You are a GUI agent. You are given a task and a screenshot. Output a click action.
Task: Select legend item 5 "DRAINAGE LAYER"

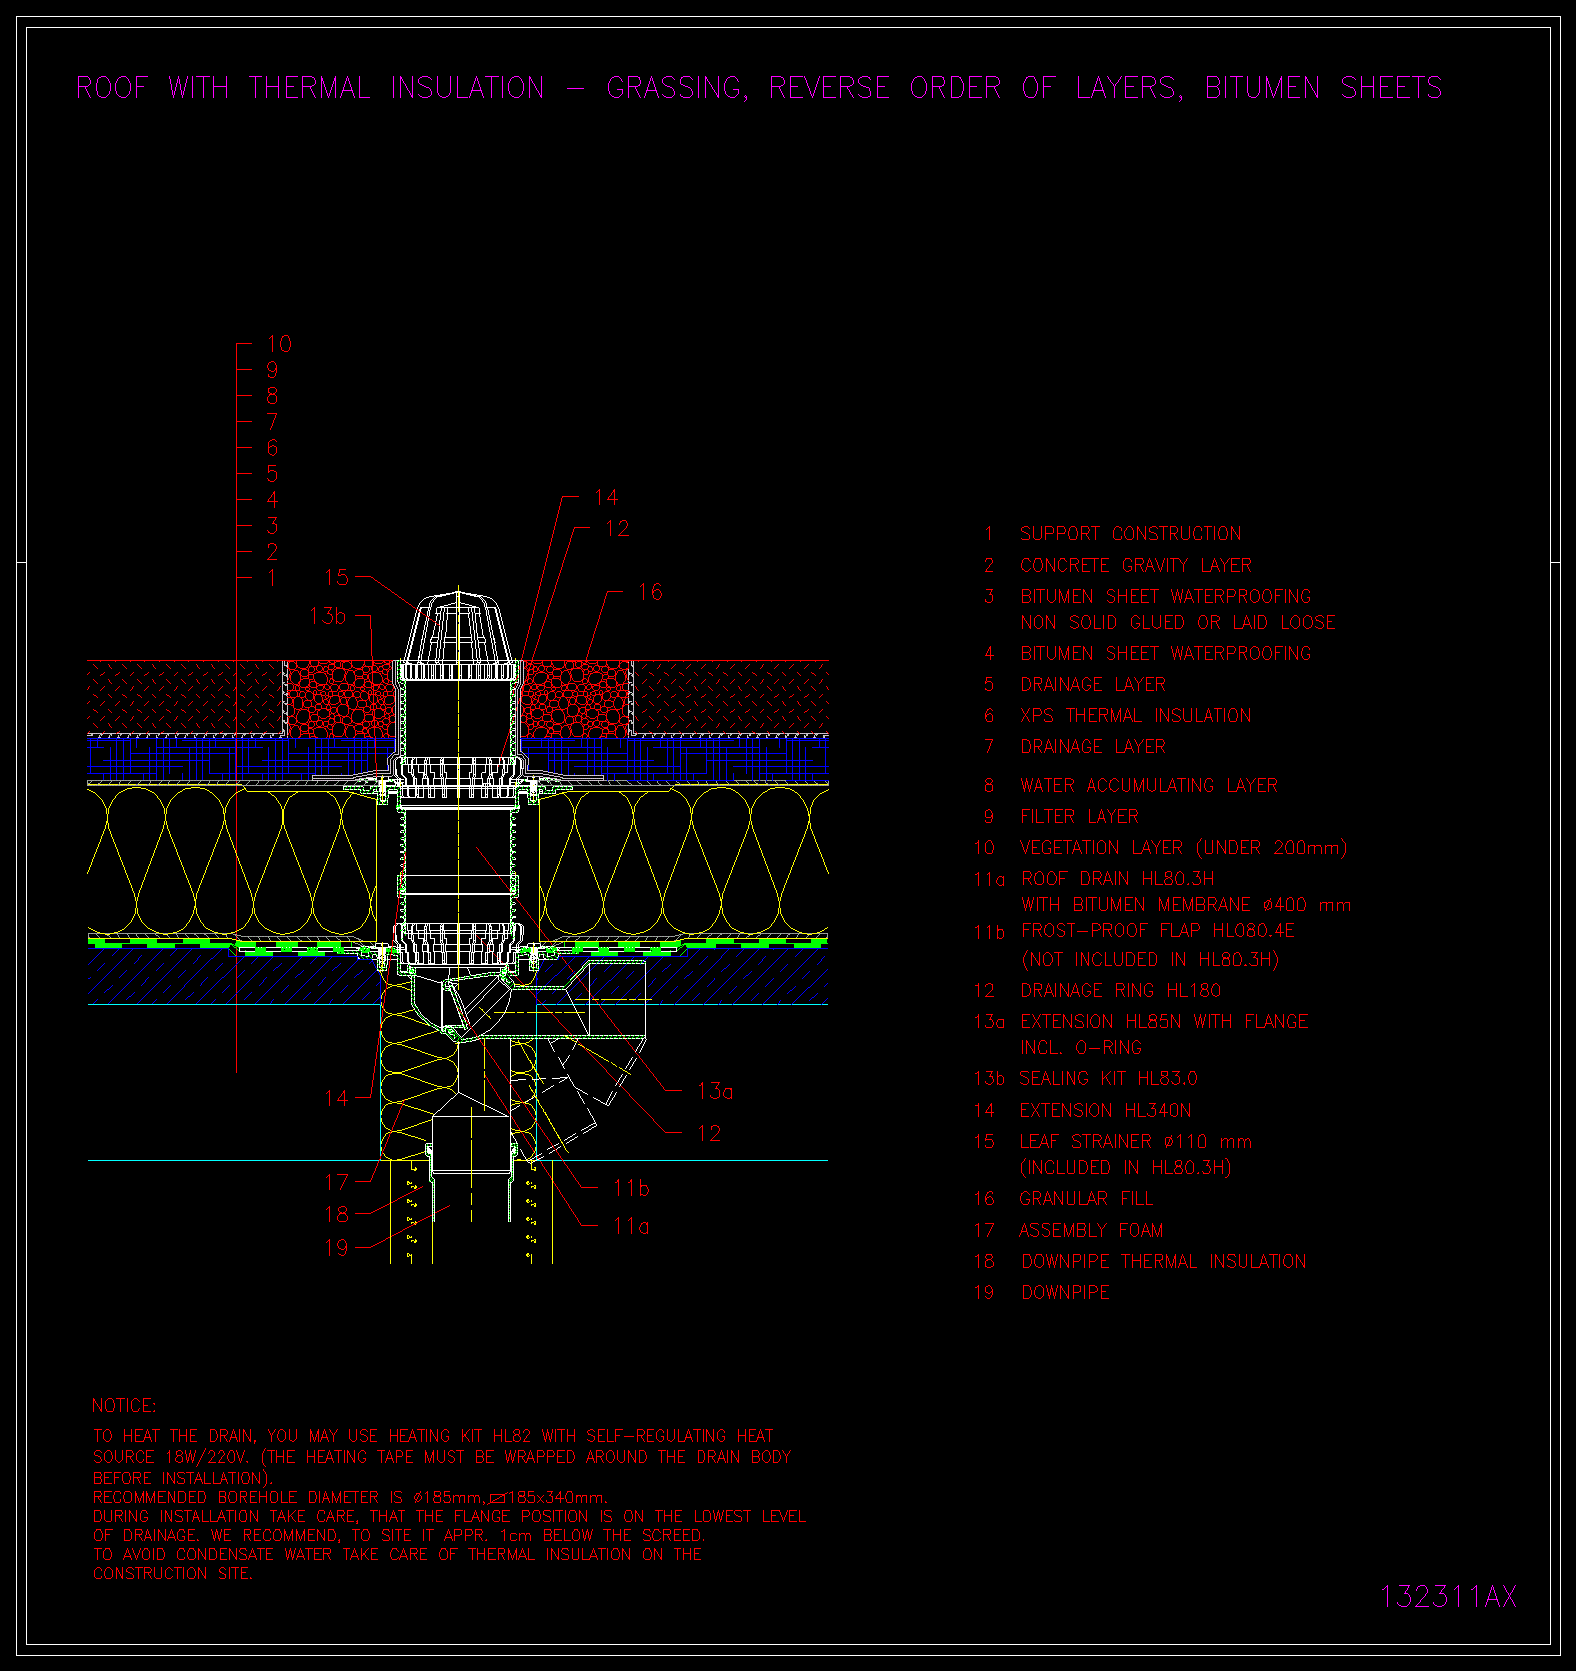tap(1093, 684)
